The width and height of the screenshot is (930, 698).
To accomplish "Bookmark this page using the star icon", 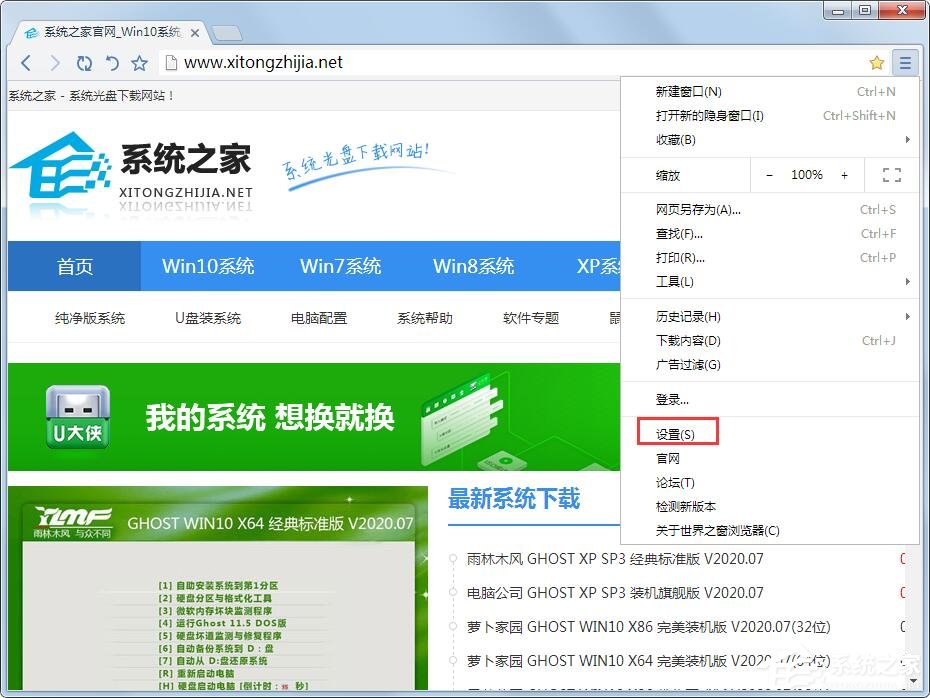I will [x=877, y=62].
